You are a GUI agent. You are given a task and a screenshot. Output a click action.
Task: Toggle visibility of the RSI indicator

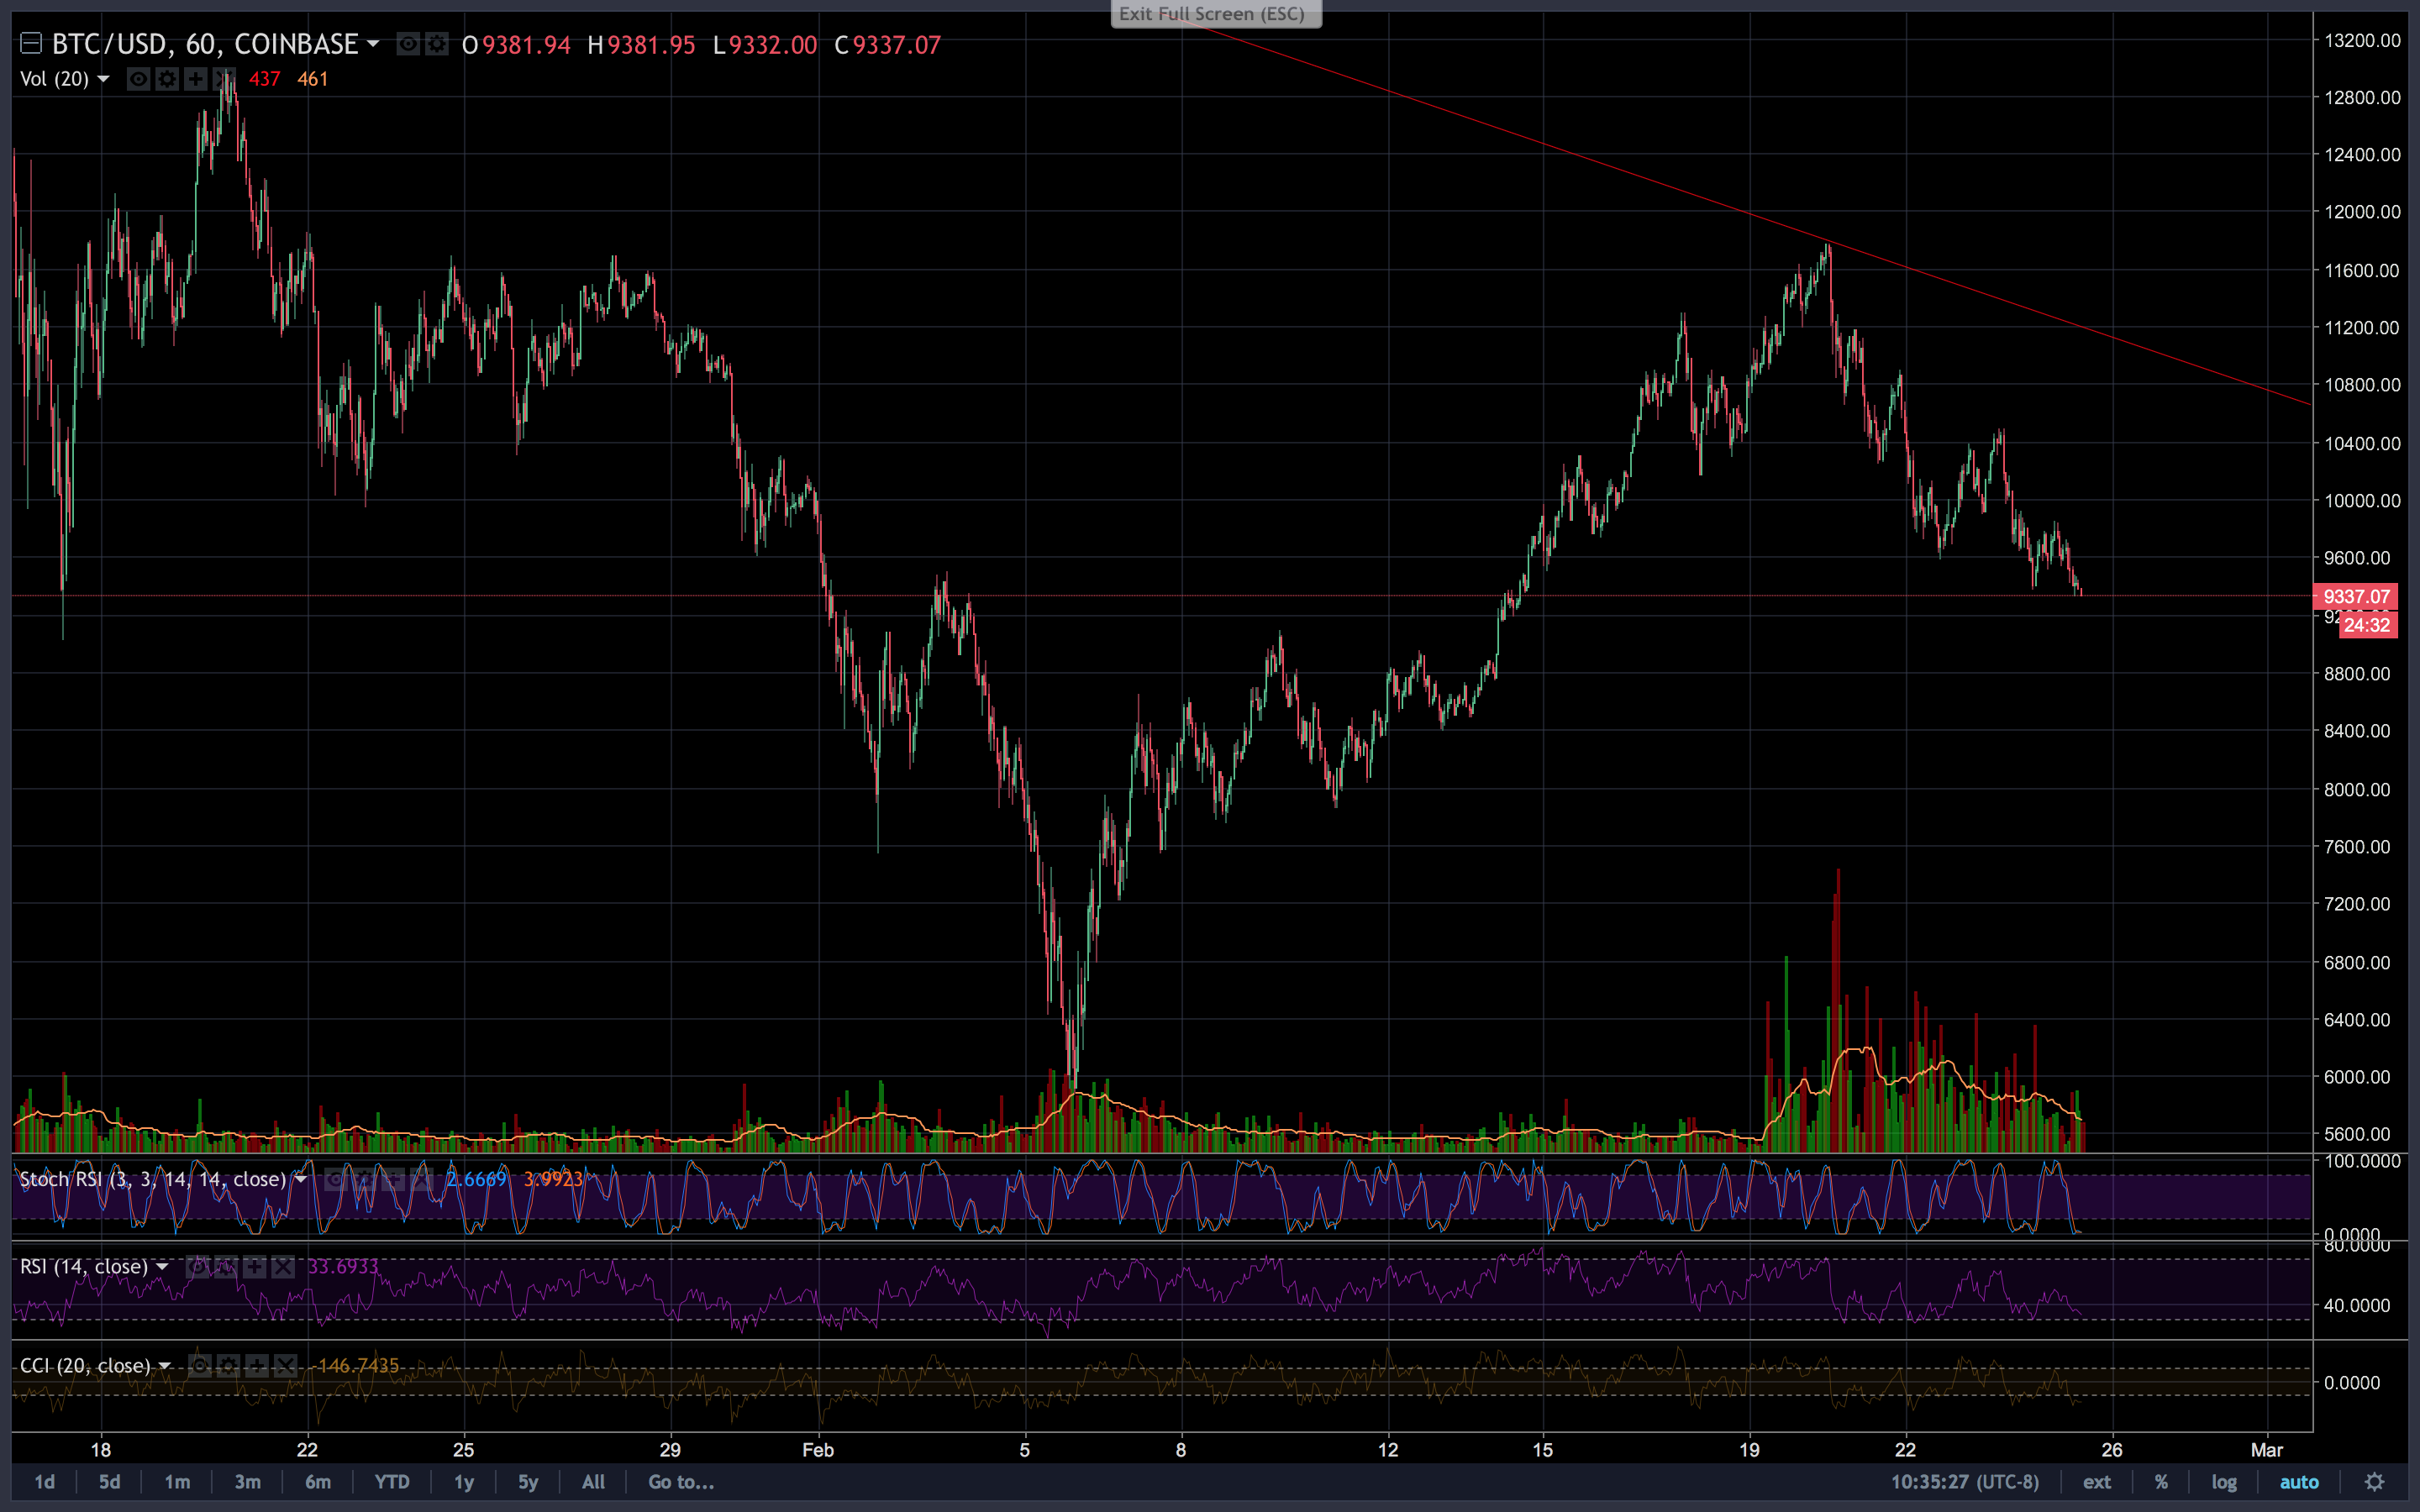[197, 1267]
